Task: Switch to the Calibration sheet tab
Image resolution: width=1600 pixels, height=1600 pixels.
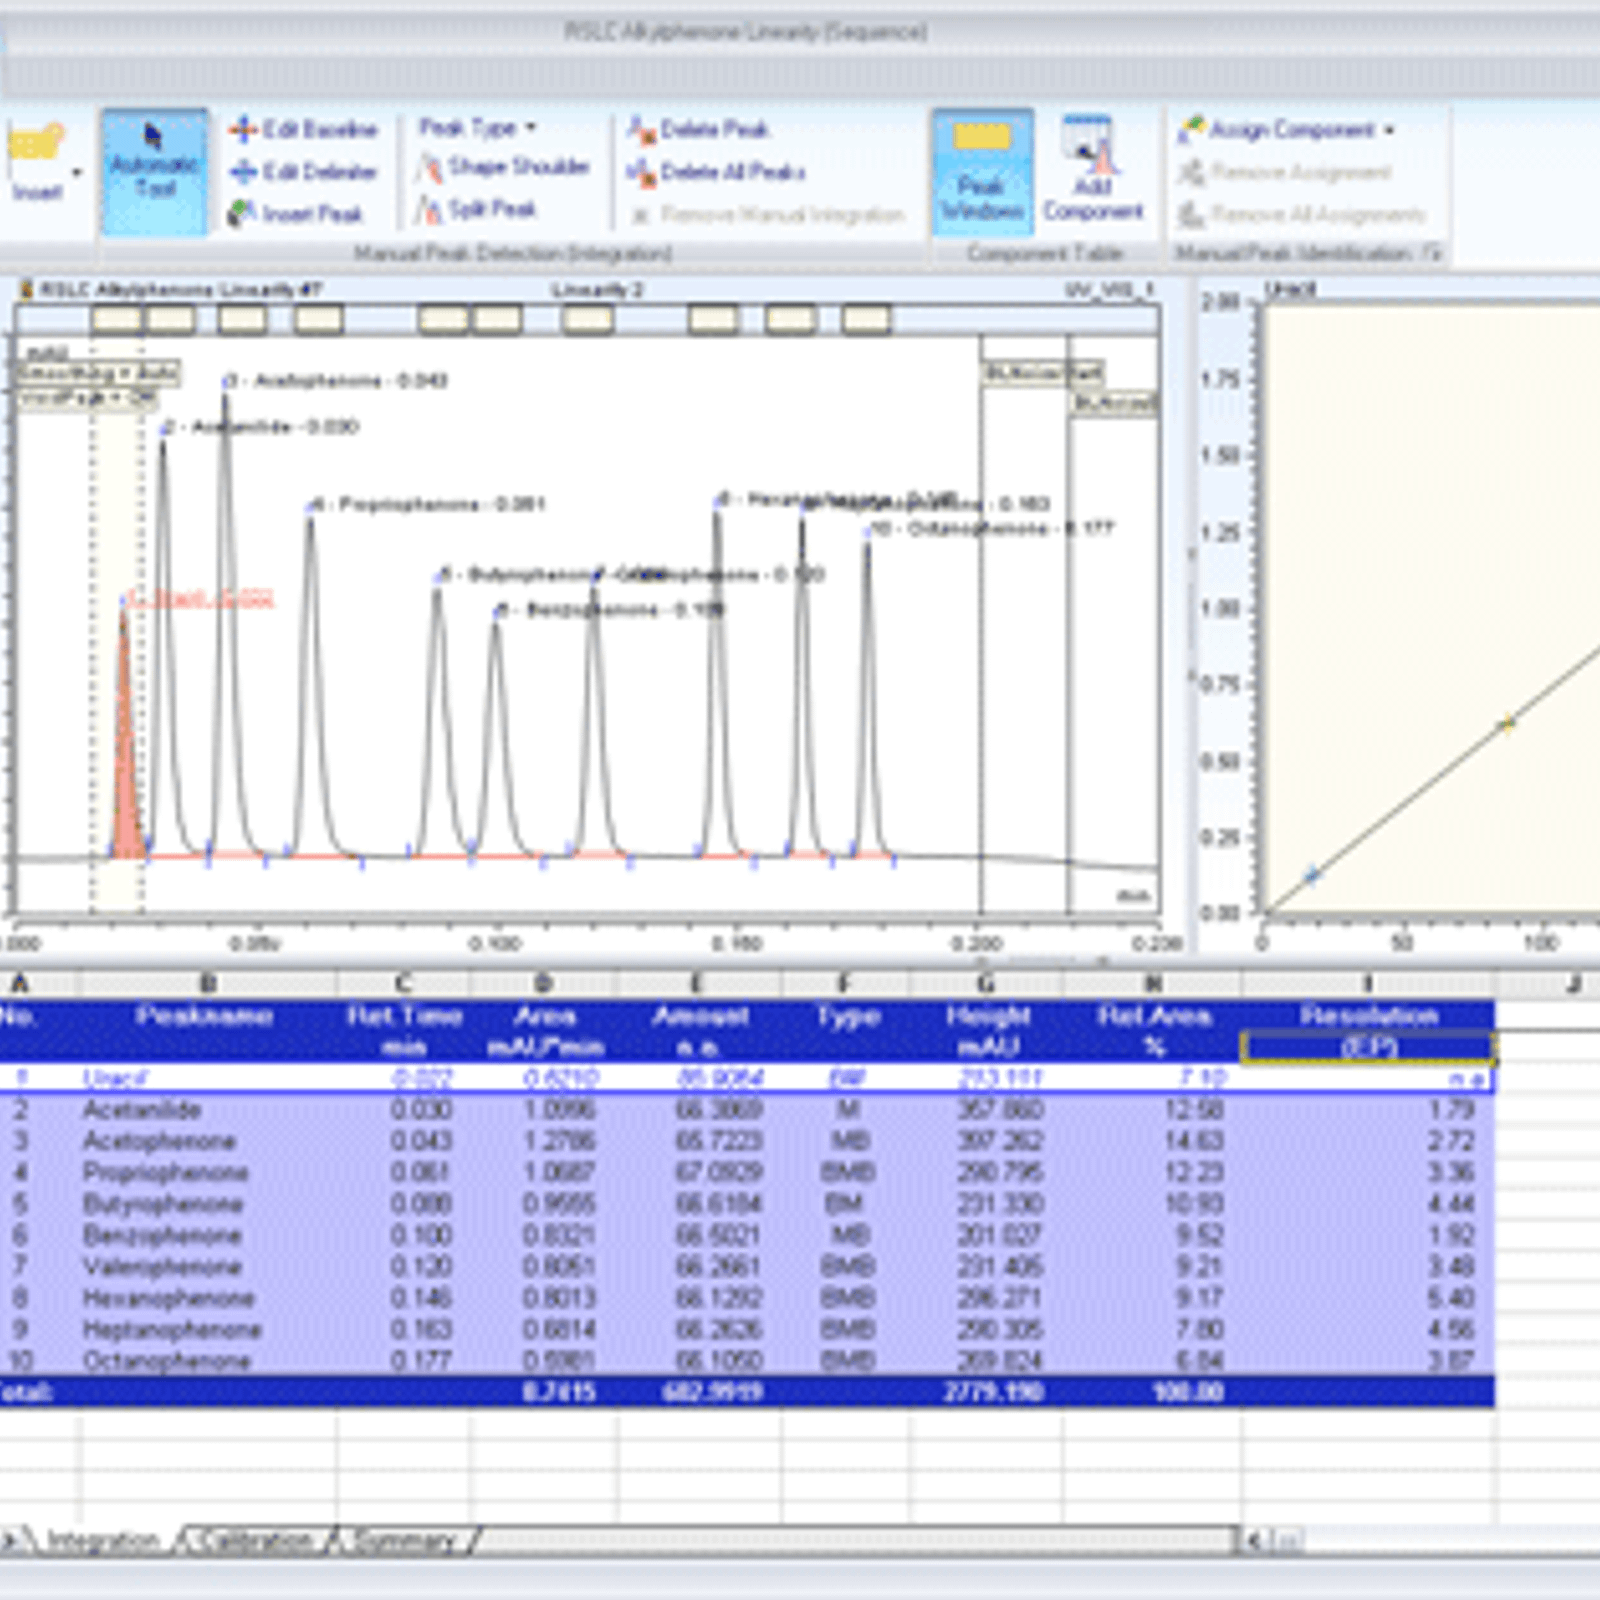Action: point(255,1540)
